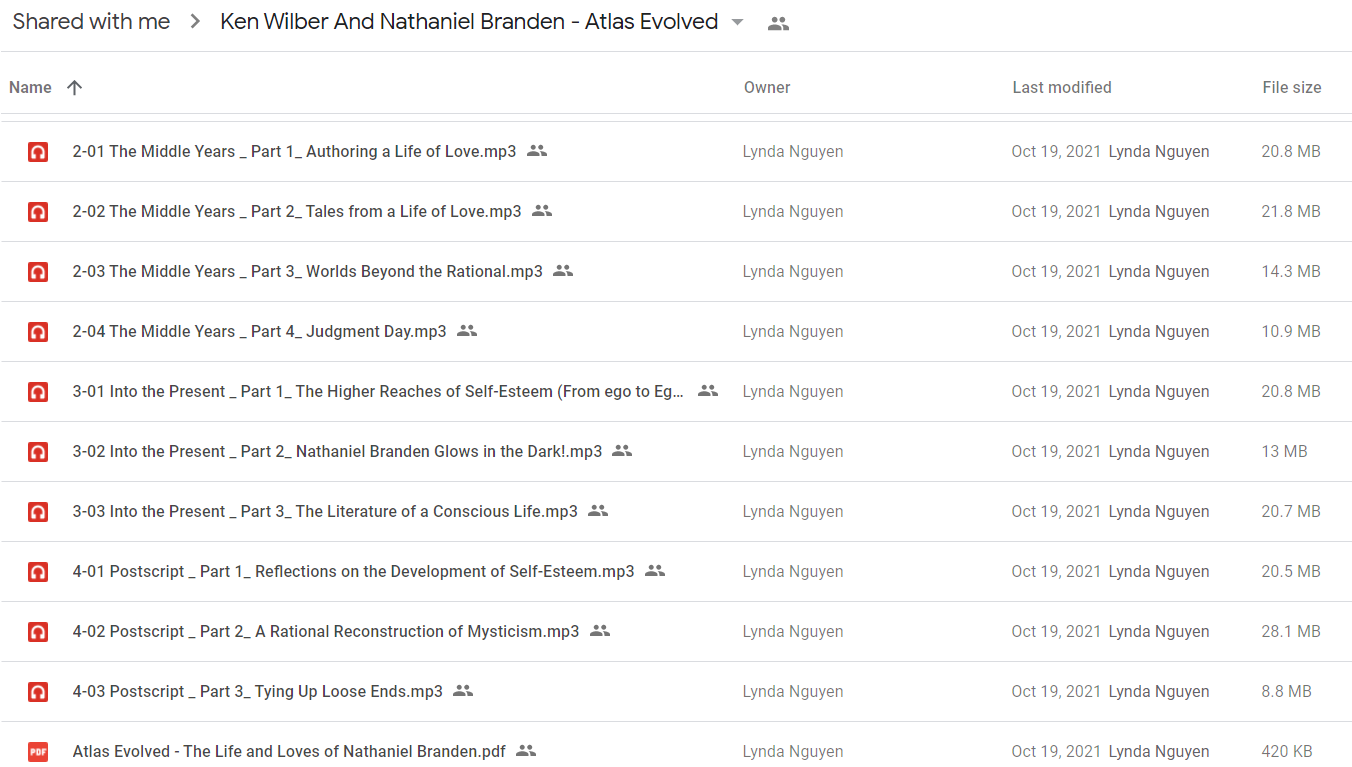The width and height of the screenshot is (1352, 767).
Task: Click Oct 19, 2021 date on 2-04 Judgment Day row
Action: (x=1056, y=332)
